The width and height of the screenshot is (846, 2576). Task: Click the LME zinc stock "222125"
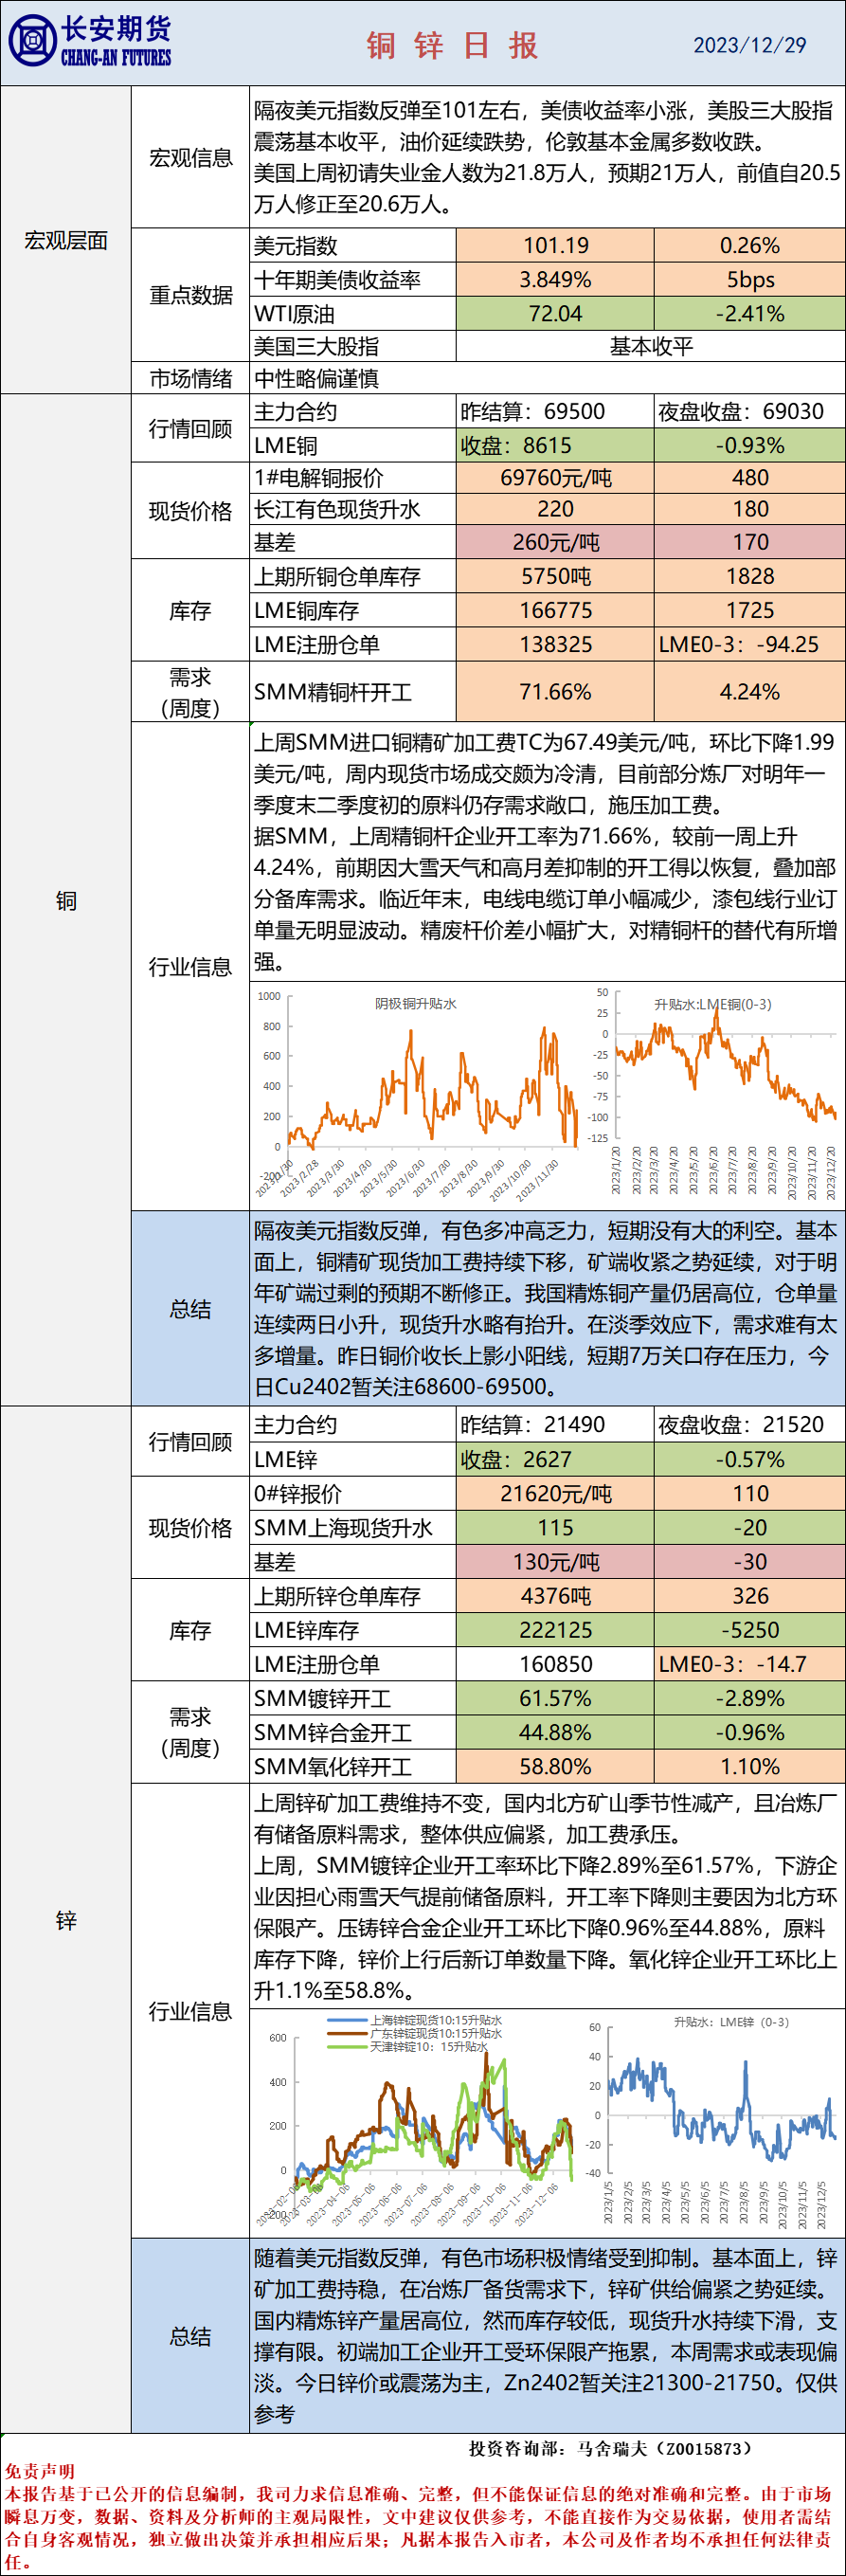[x=555, y=1630]
